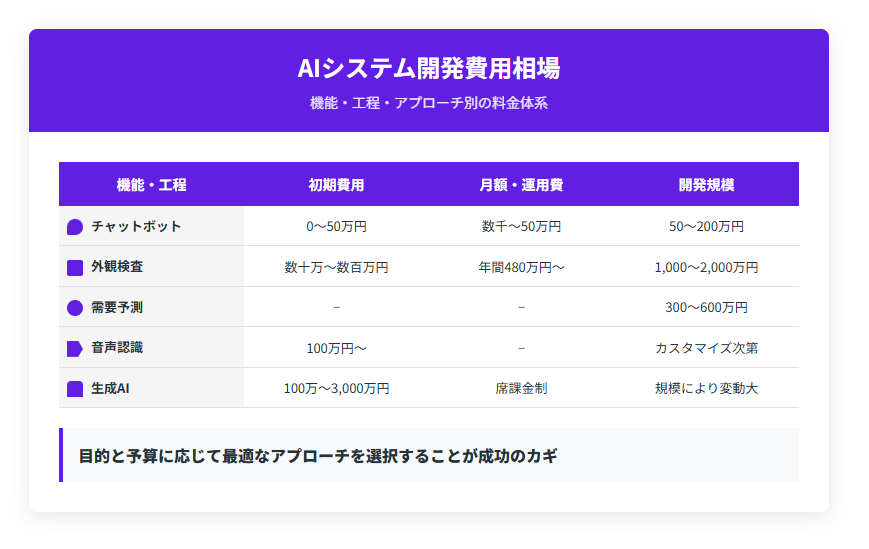Click the 100万〜3,000万円 cell
This screenshot has width=869, height=549.
point(336,389)
